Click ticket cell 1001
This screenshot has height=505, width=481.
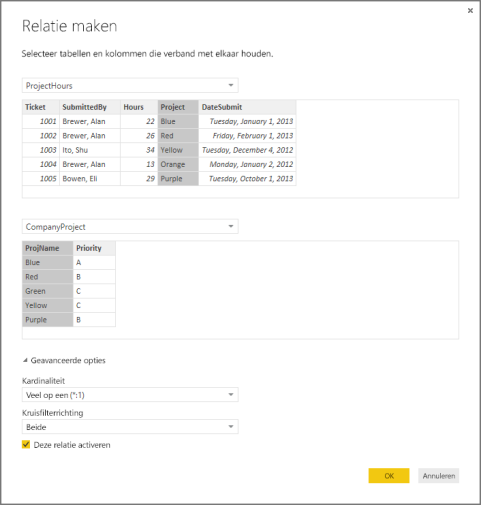click(41, 122)
